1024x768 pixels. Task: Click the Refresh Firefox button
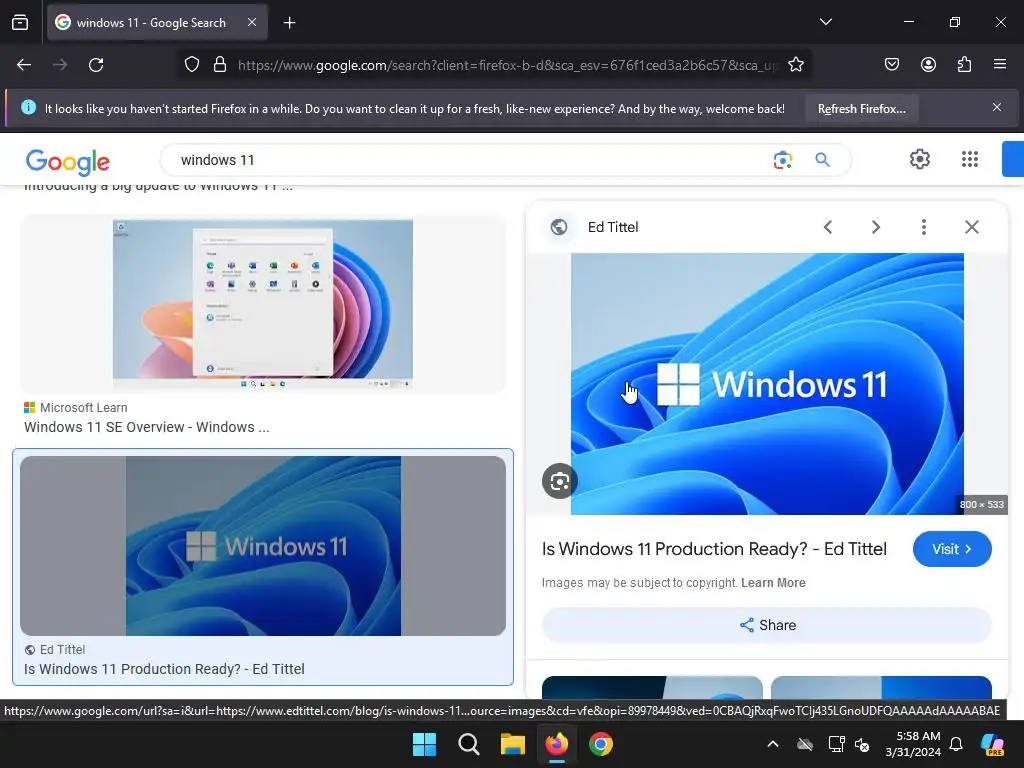pos(861,109)
